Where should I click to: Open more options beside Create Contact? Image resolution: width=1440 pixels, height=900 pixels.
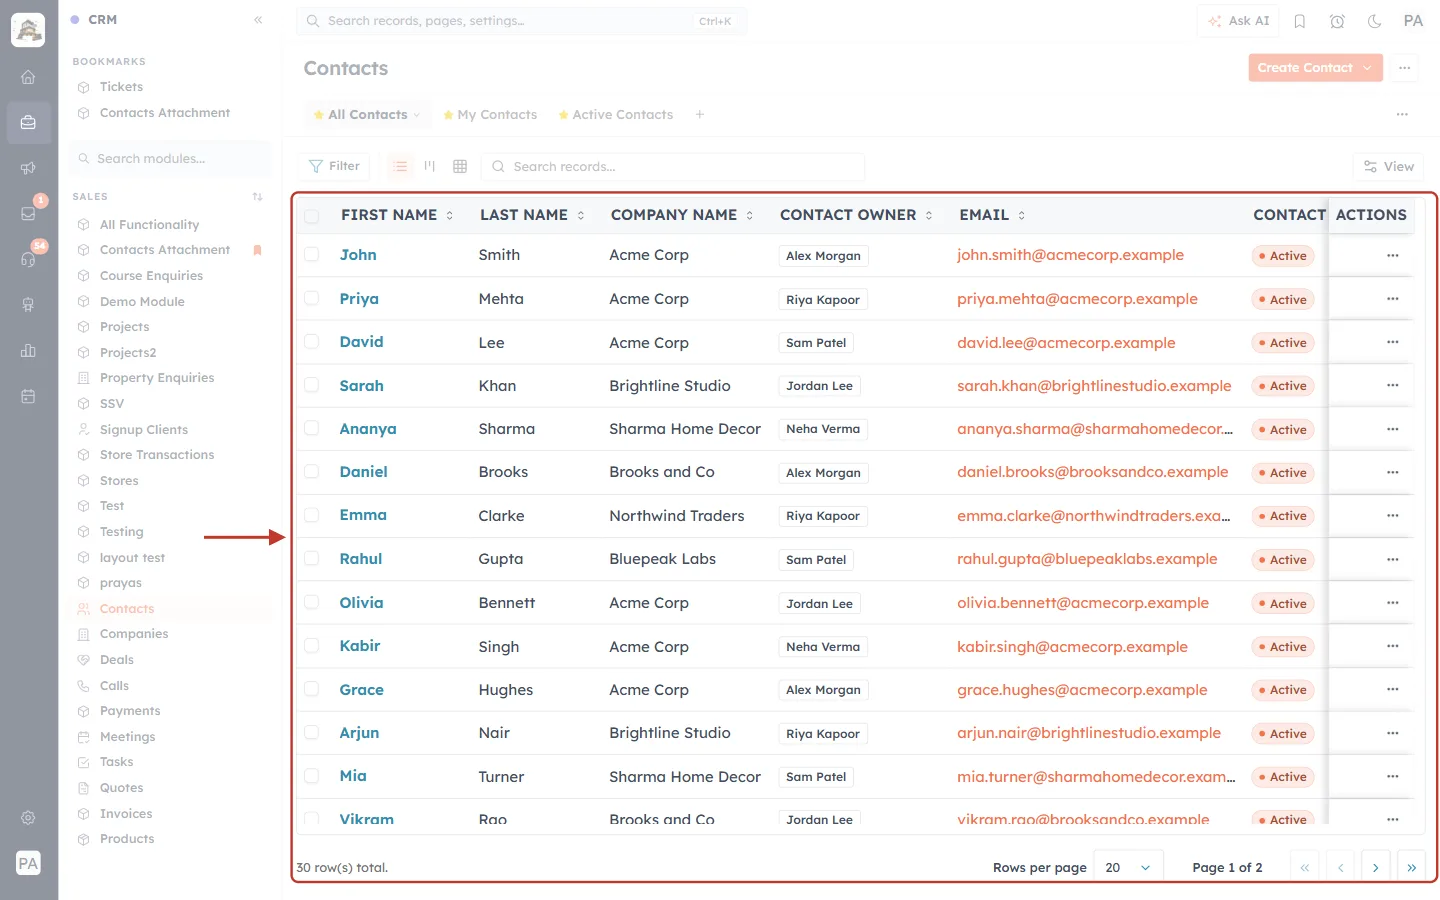click(x=1405, y=68)
